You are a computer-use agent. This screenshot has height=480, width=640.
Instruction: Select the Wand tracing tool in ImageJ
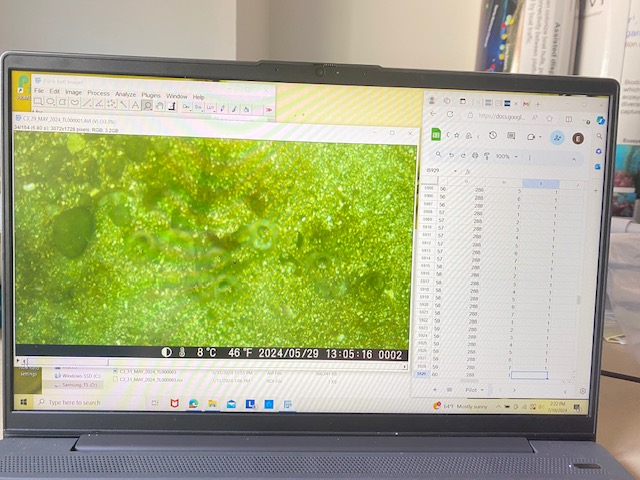tap(123, 104)
